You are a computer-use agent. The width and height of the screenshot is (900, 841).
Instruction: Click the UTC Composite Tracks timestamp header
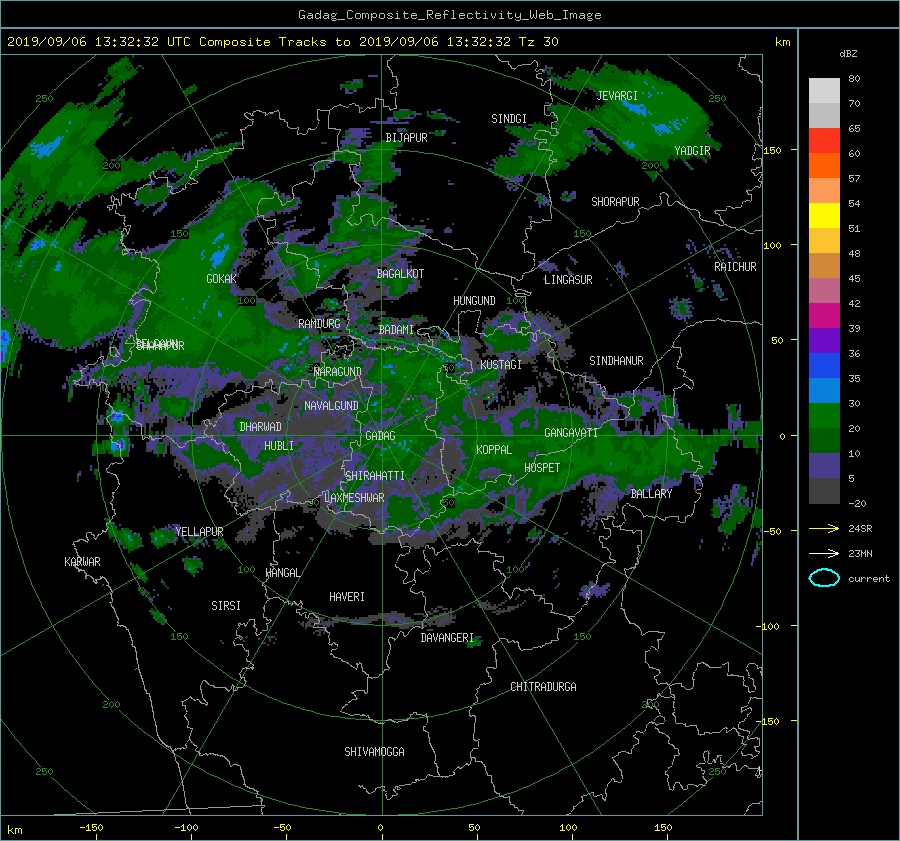tap(282, 42)
